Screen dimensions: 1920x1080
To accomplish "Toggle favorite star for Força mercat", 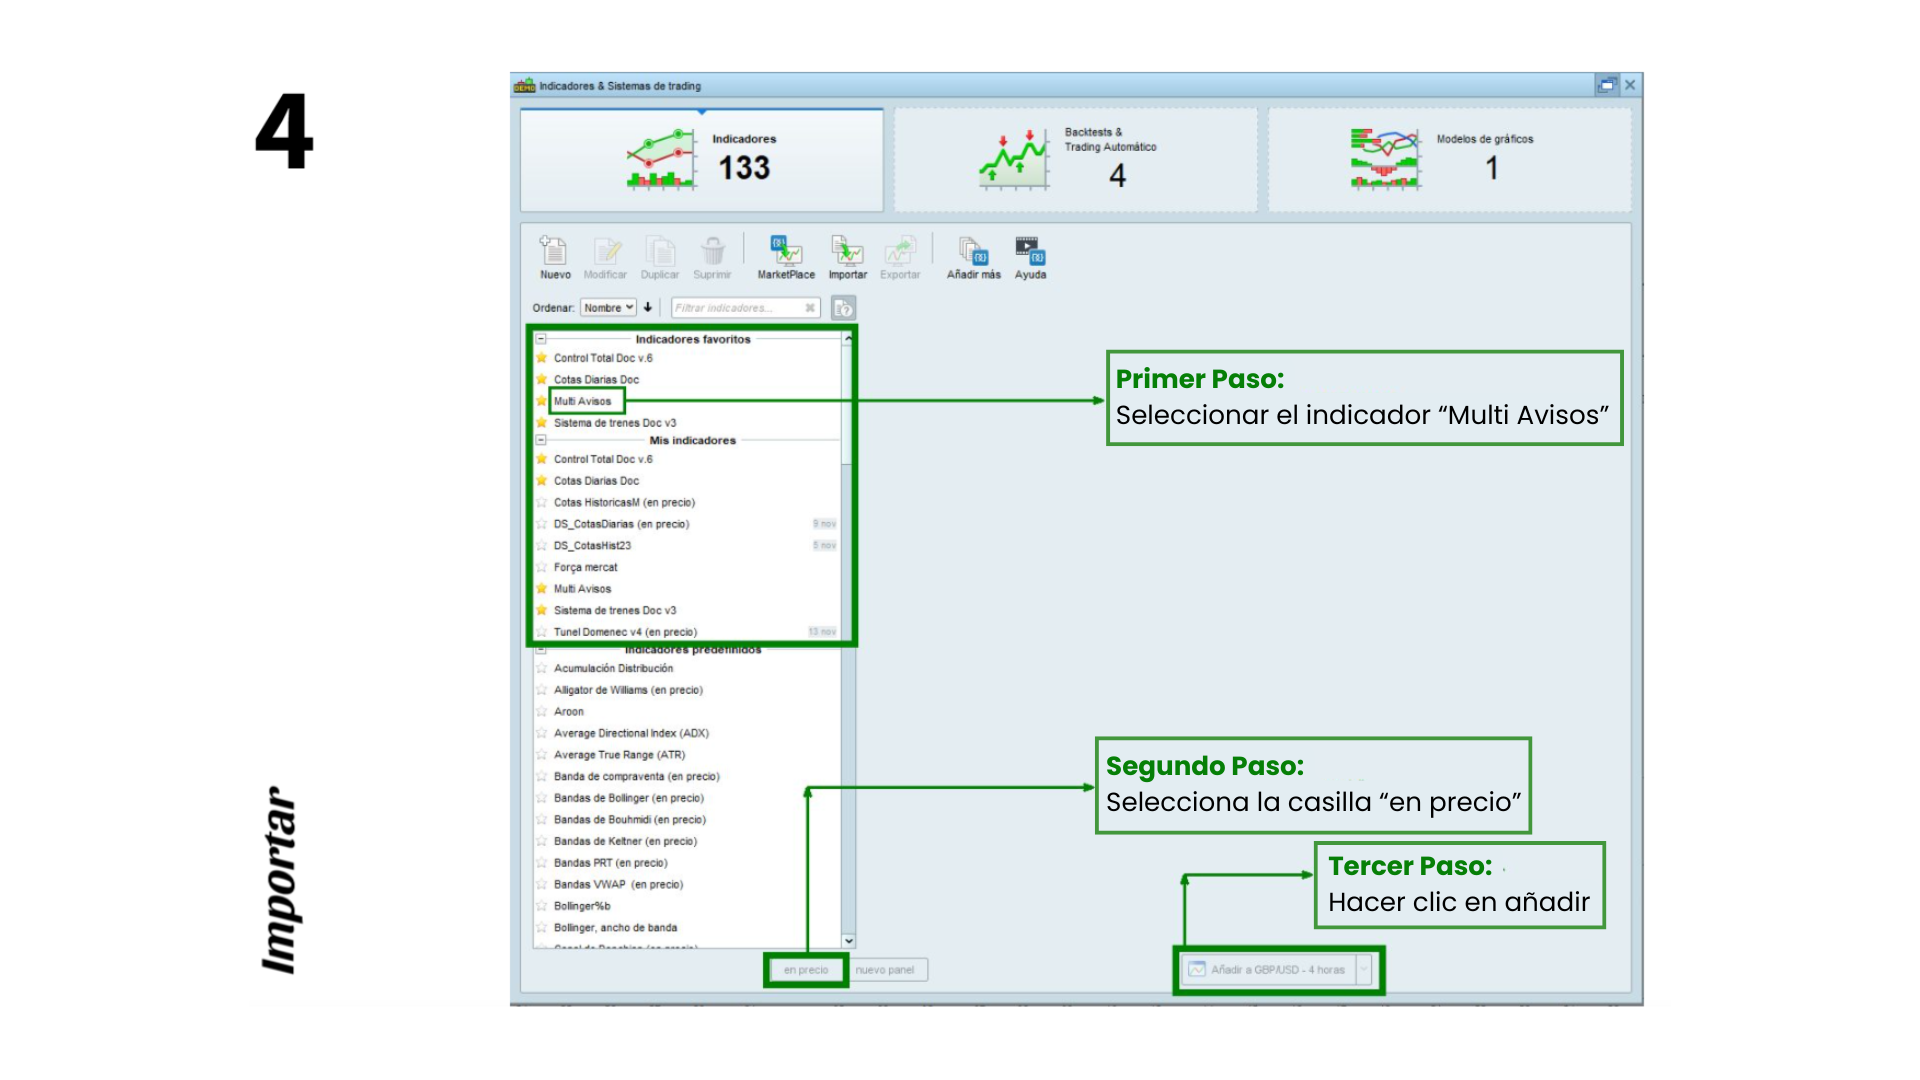I will [x=542, y=567].
